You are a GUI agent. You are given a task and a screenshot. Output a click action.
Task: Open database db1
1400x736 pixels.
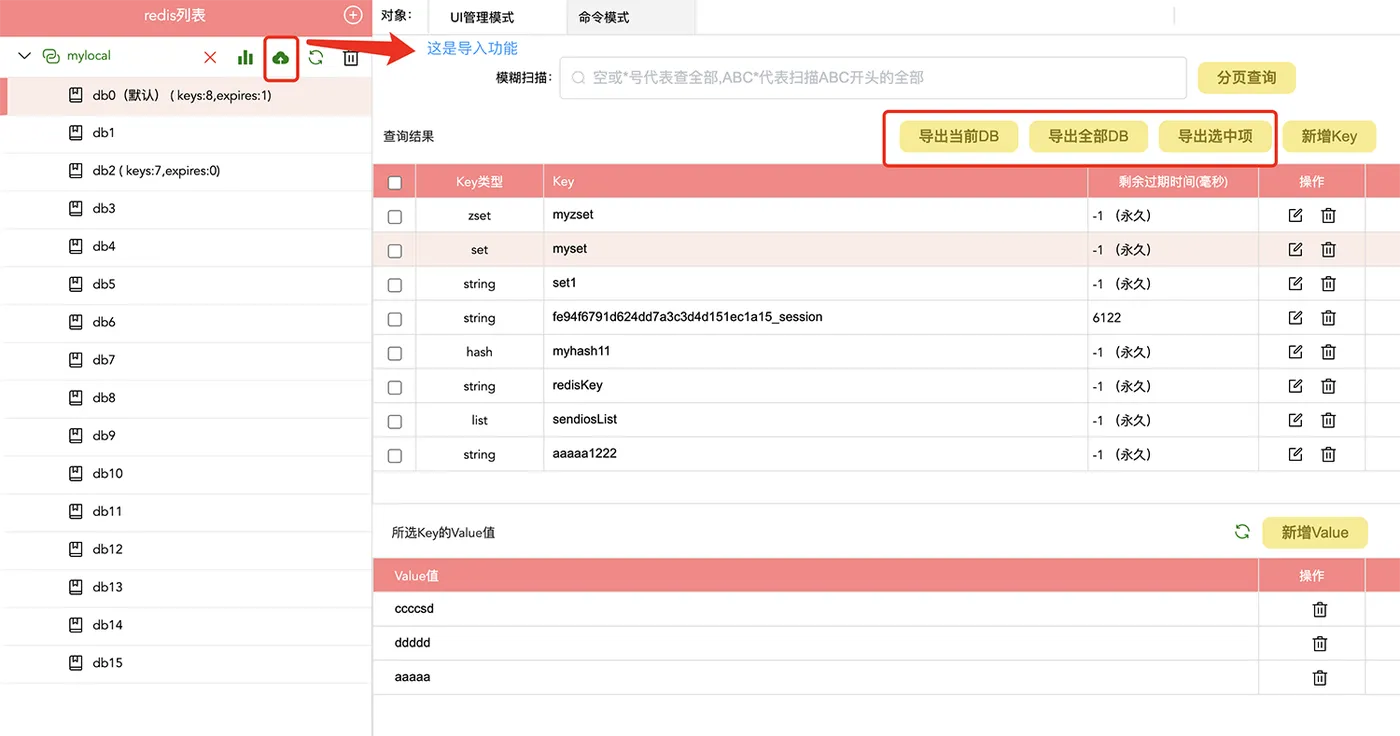tap(186, 133)
